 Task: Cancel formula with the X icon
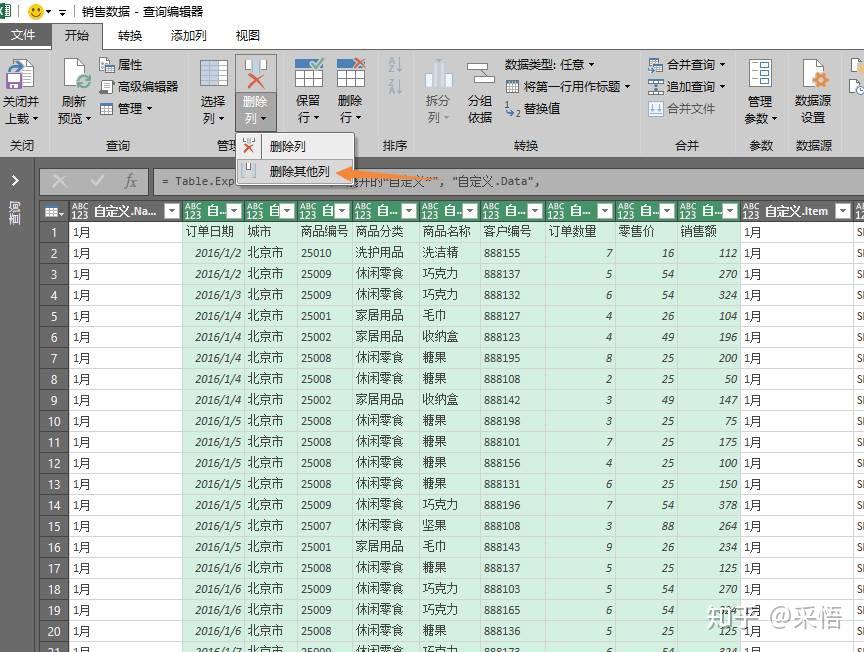click(x=59, y=181)
